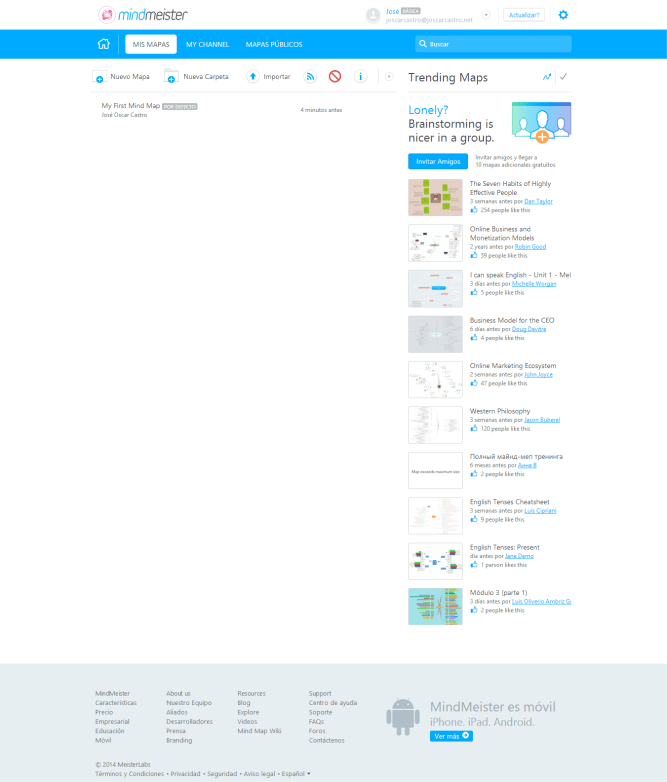Click the user avatar icon
Image resolution: width=667 pixels, height=782 pixels.
373,15
